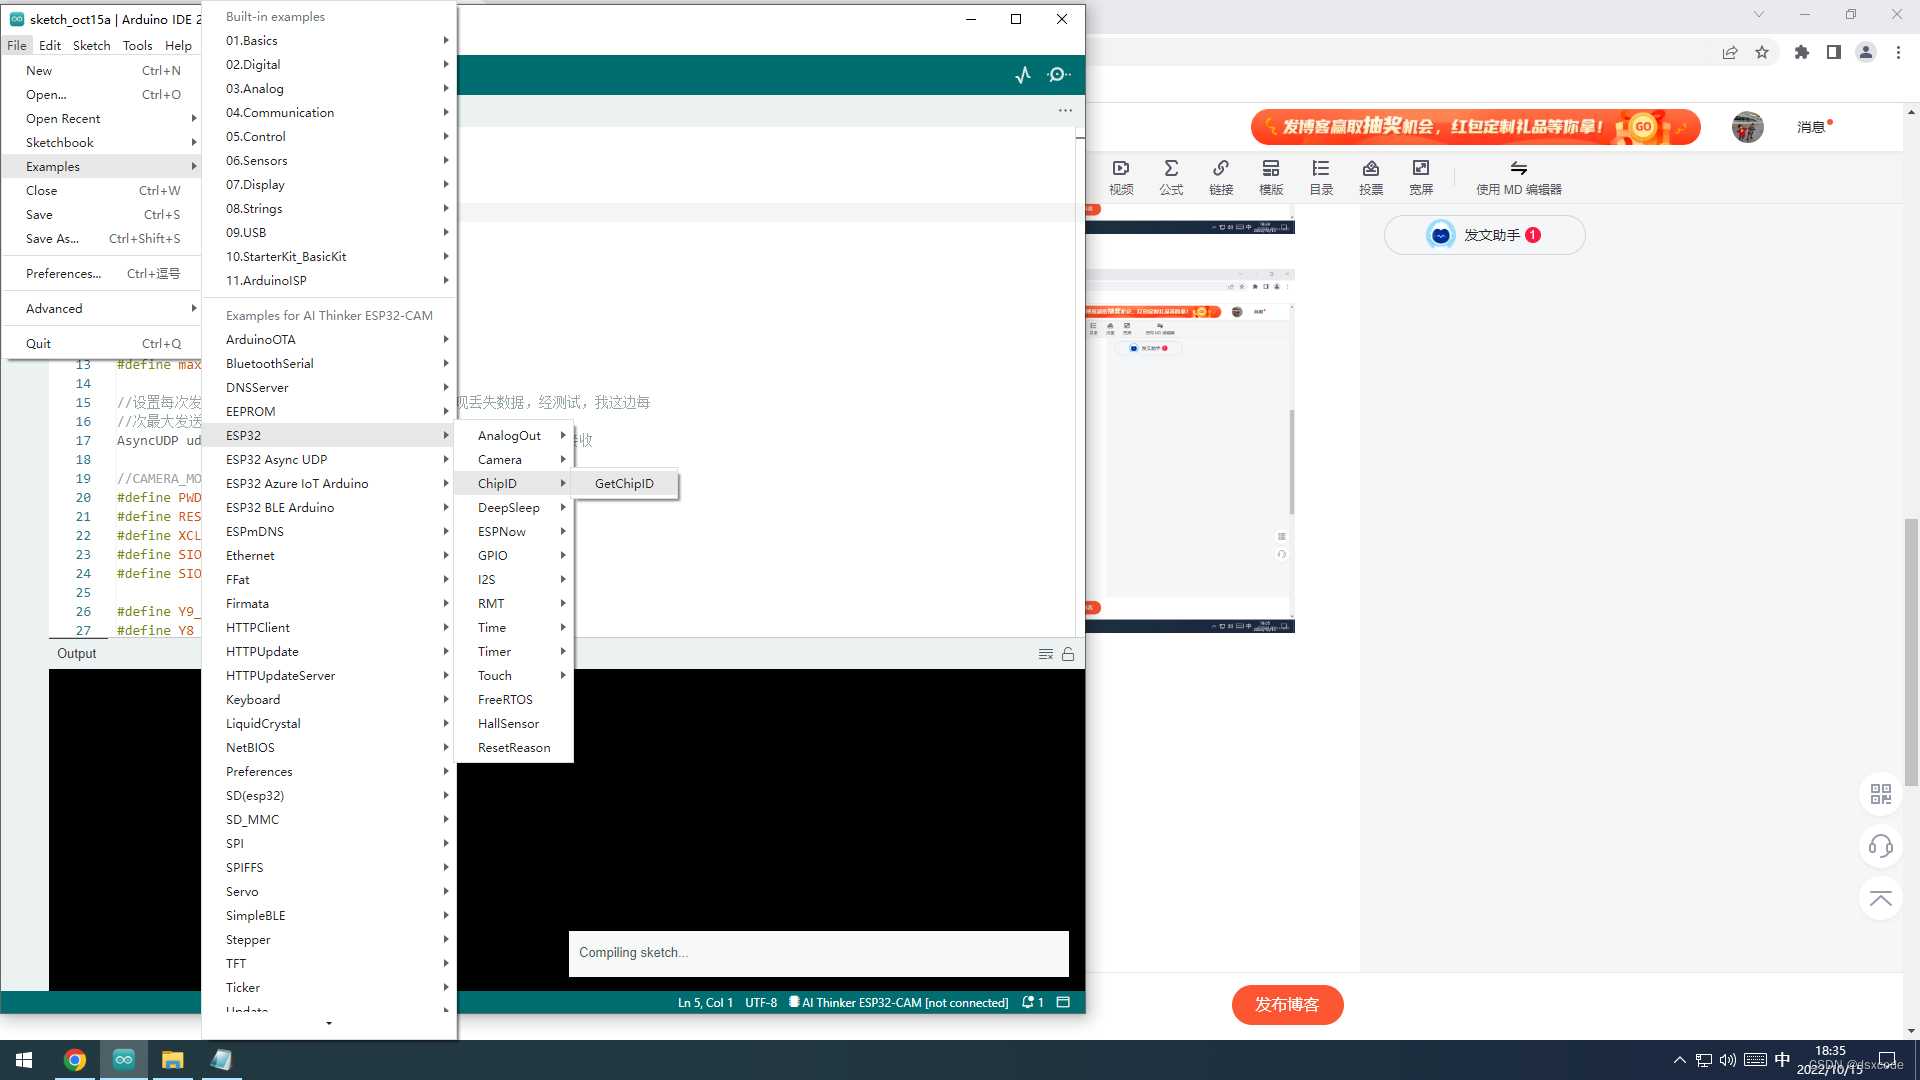This screenshot has height=1080, width=1920.
Task: Open the Serial Plotter icon
Action: (x=1022, y=75)
